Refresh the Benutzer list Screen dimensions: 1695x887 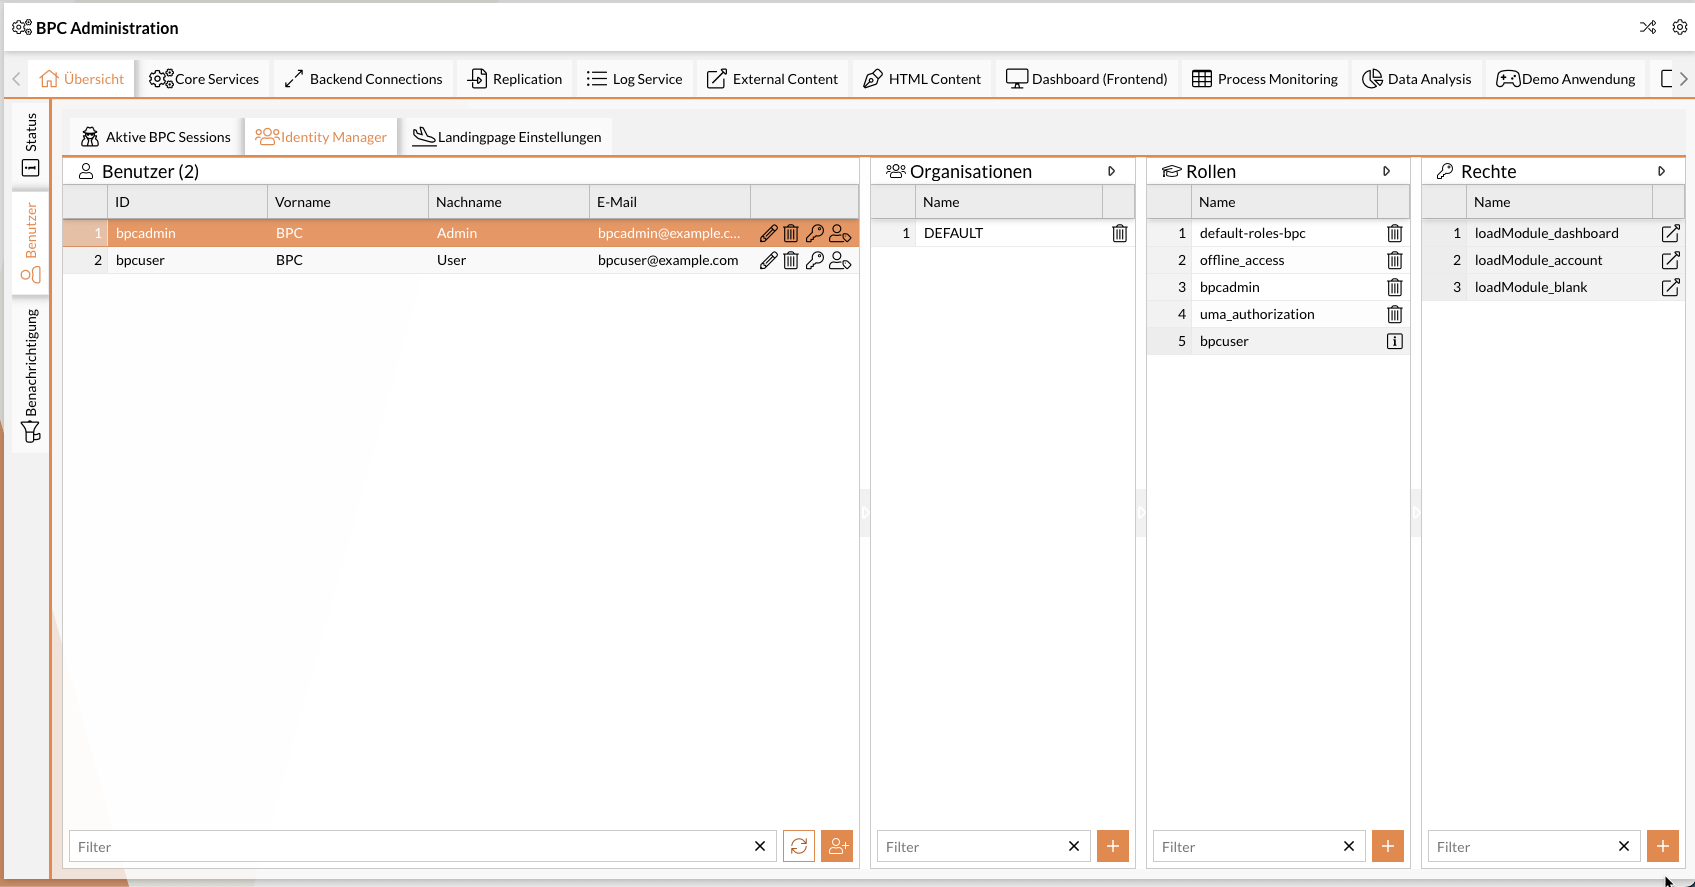coord(799,846)
